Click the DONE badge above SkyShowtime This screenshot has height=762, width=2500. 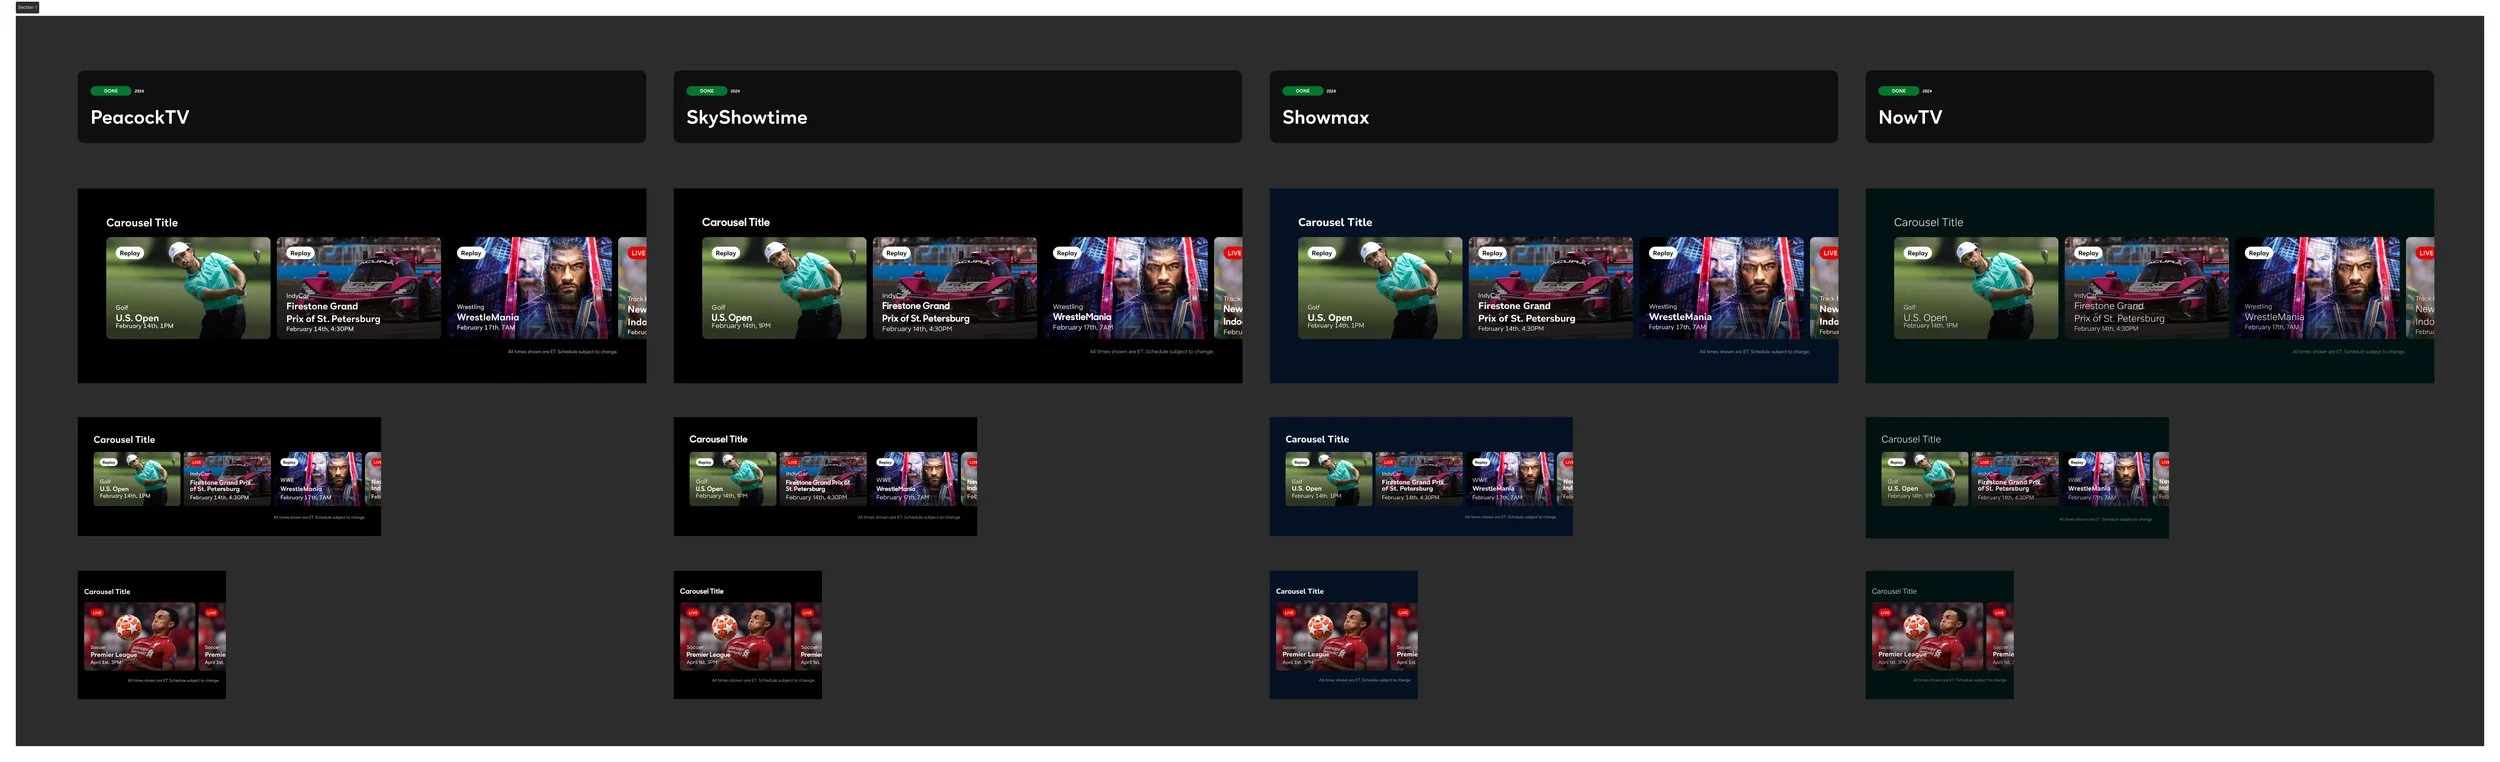tap(707, 91)
